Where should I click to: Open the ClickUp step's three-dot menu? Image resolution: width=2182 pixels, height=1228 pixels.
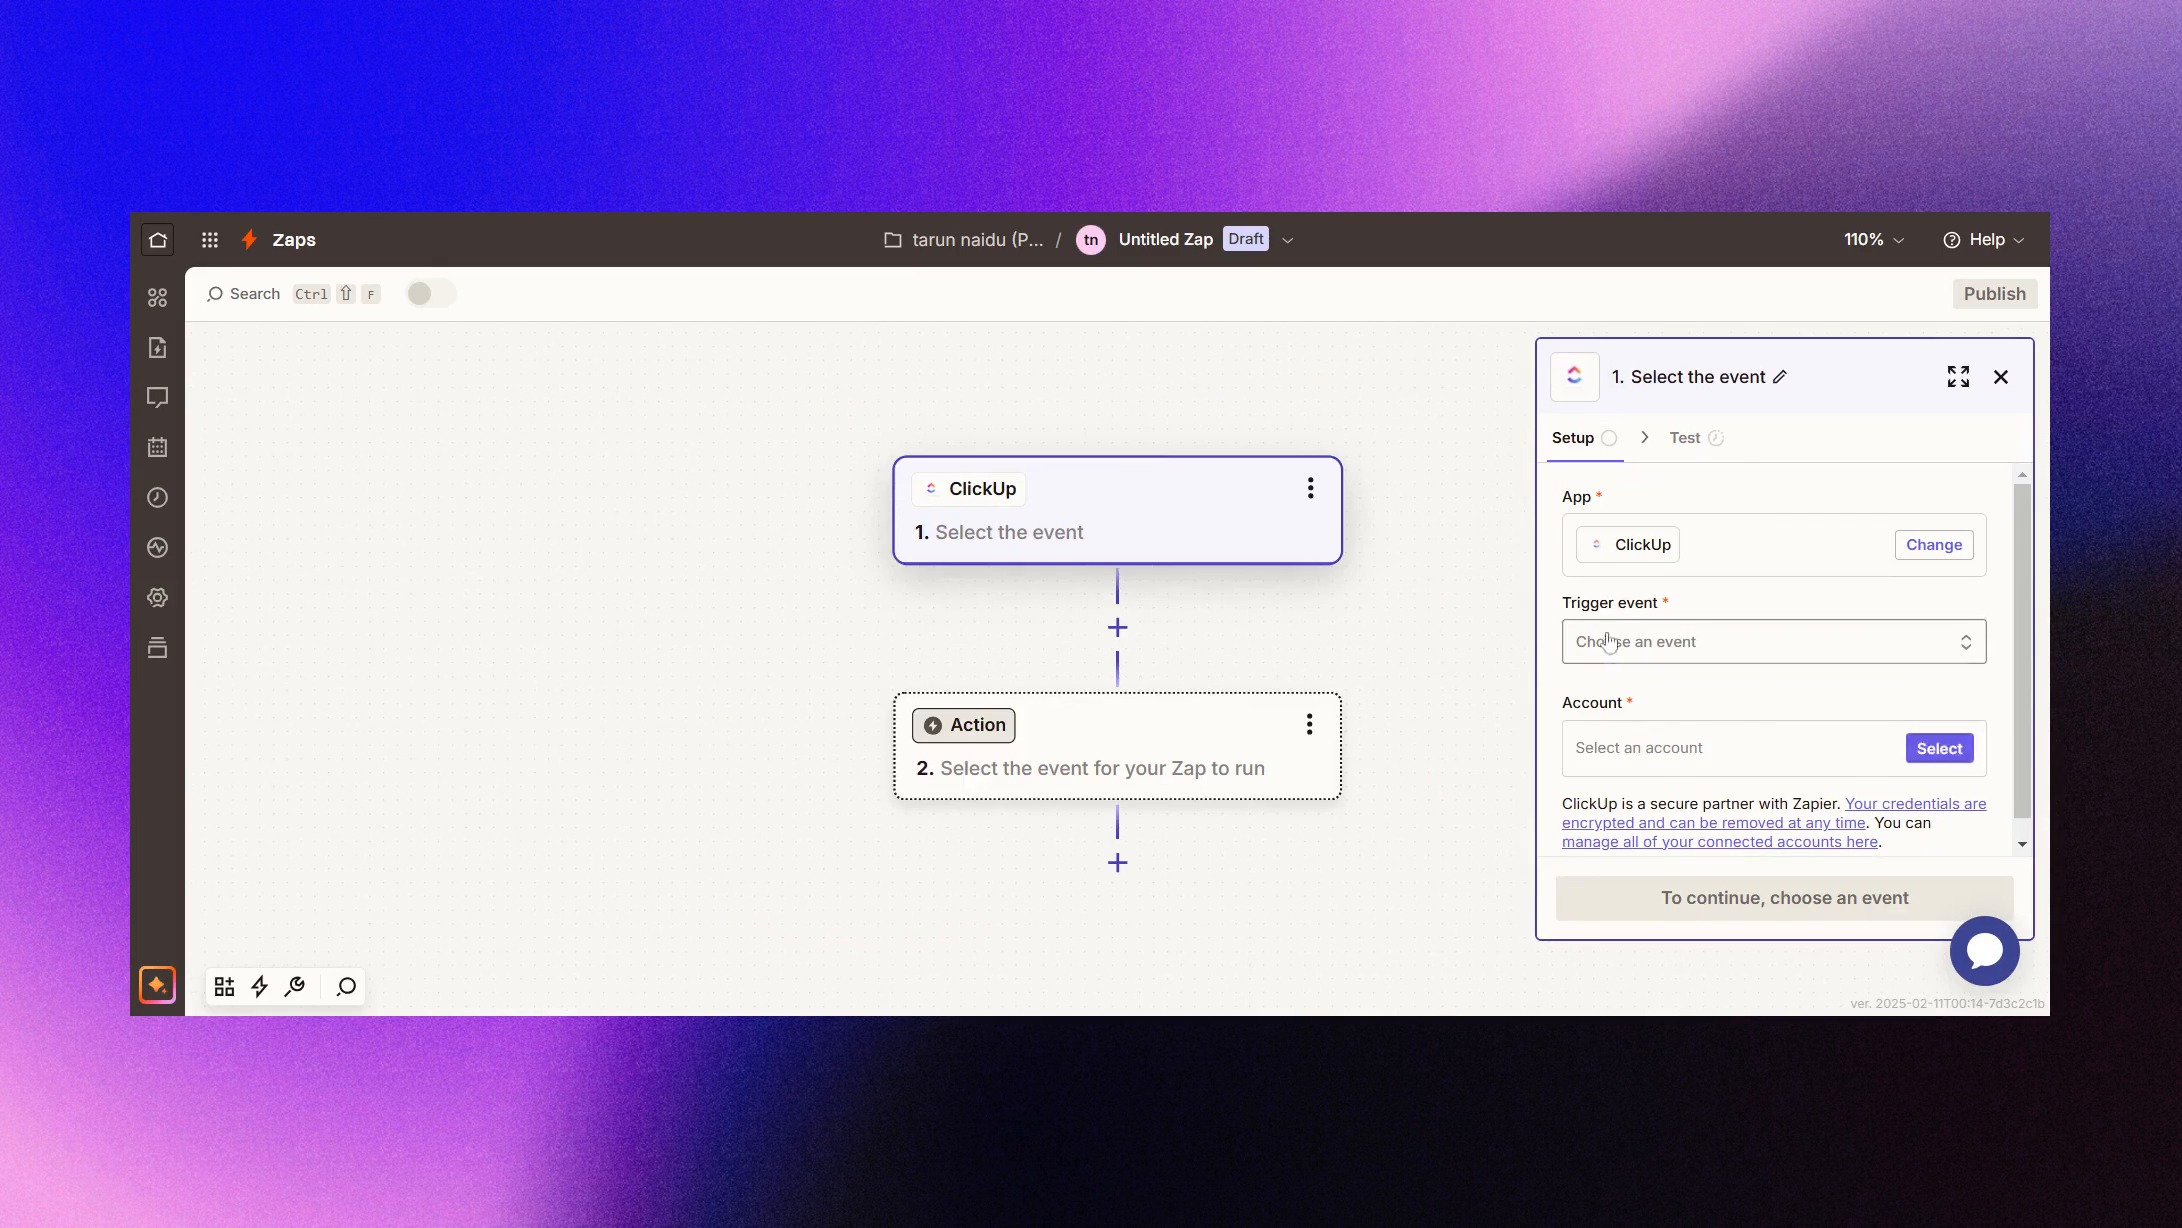click(1310, 488)
